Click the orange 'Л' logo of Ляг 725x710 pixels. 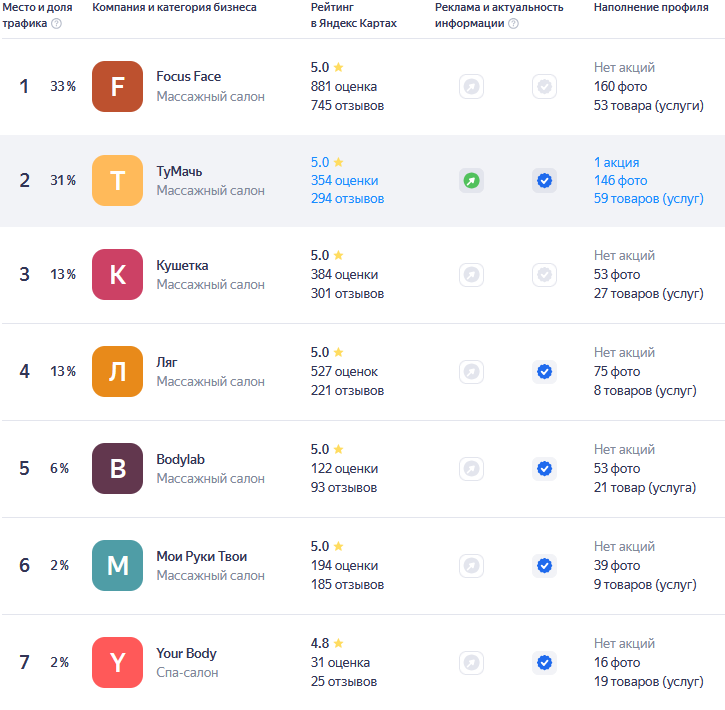click(117, 372)
